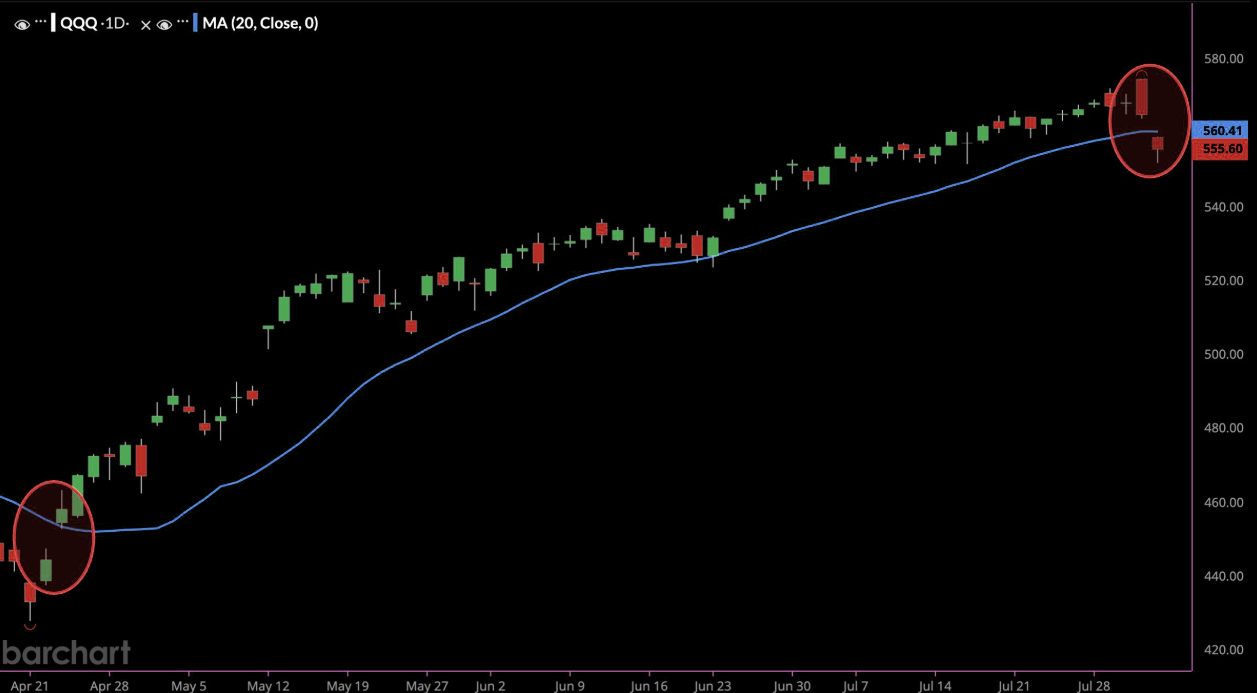The width and height of the screenshot is (1257, 693).
Task: Click the 440.00 price axis label
Action: (x=1223, y=577)
